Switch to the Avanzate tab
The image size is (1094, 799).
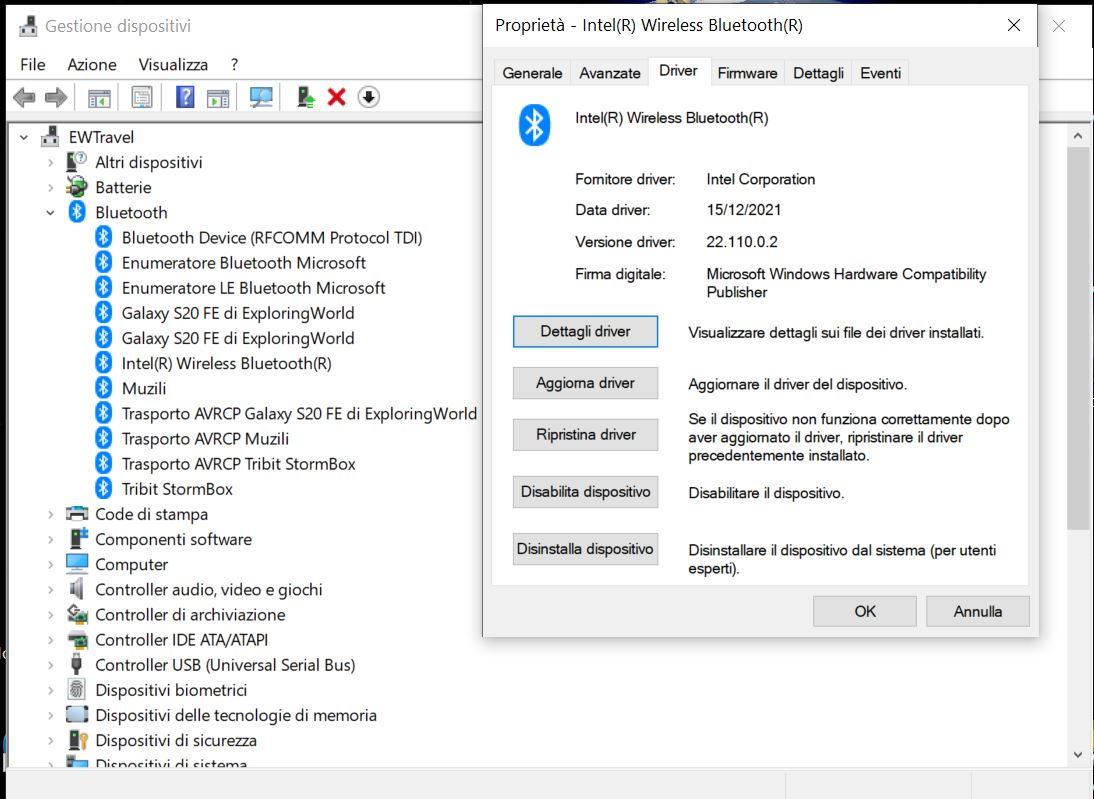[610, 73]
